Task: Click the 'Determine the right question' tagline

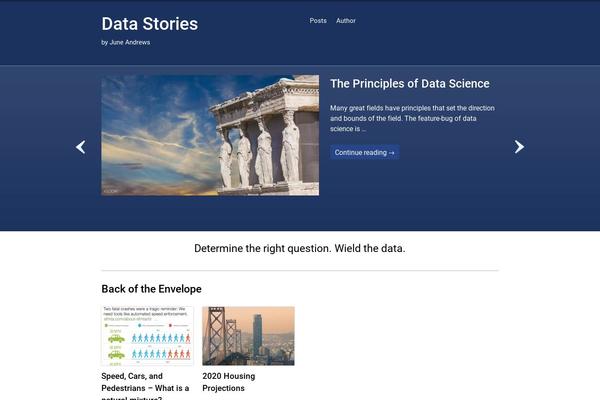Action: click(x=299, y=248)
